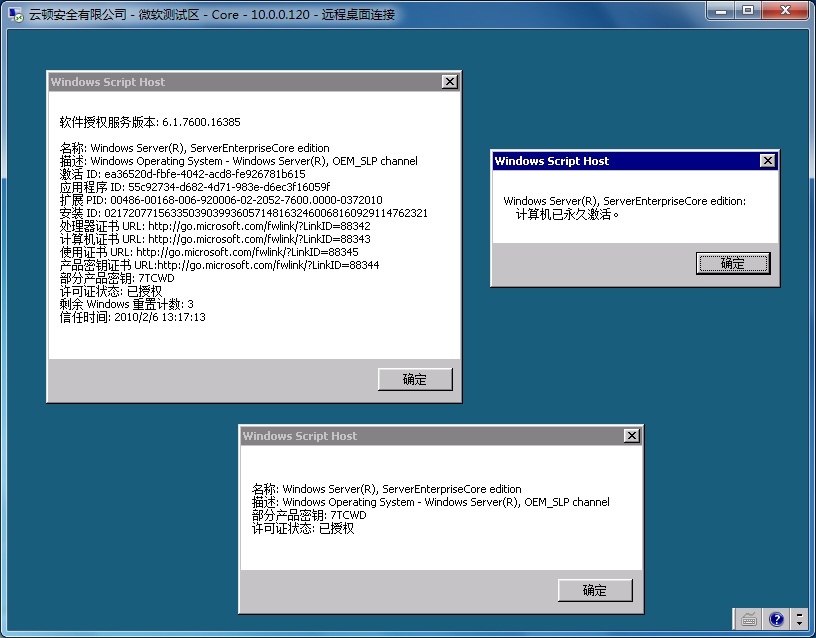Click the 激活 ID line
This screenshot has width=816, height=638.
[x=183, y=174]
